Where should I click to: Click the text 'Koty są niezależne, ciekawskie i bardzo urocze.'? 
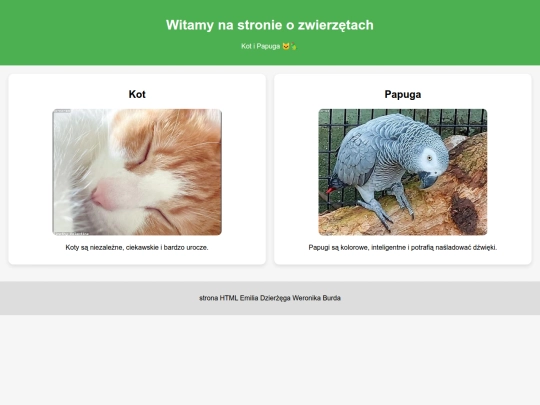[x=137, y=247]
